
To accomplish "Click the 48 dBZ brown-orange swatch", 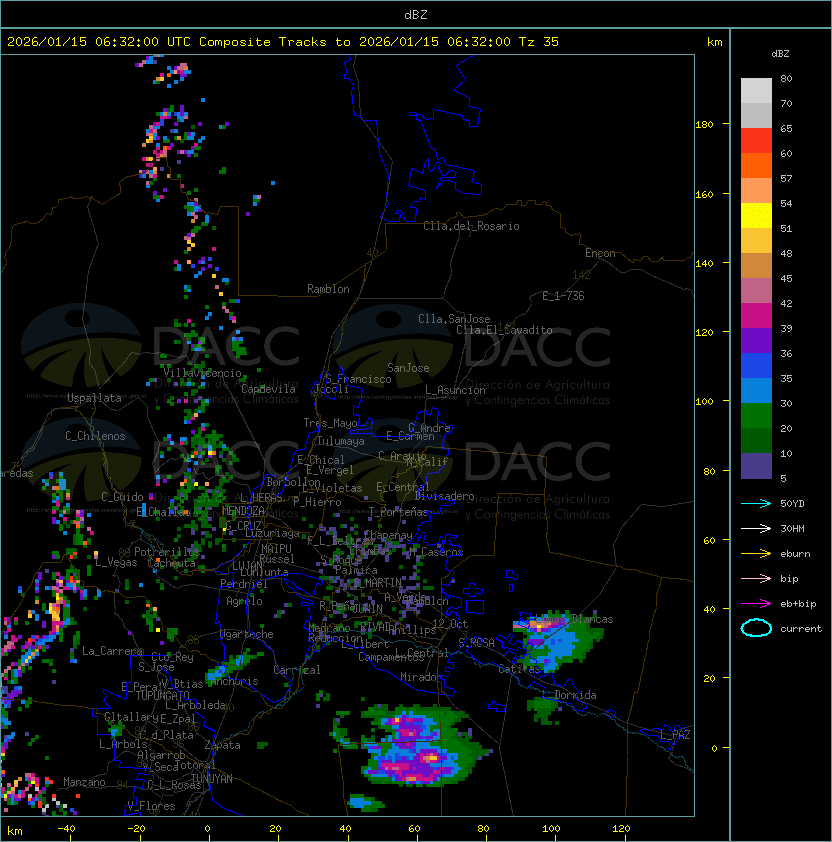I will (756, 265).
